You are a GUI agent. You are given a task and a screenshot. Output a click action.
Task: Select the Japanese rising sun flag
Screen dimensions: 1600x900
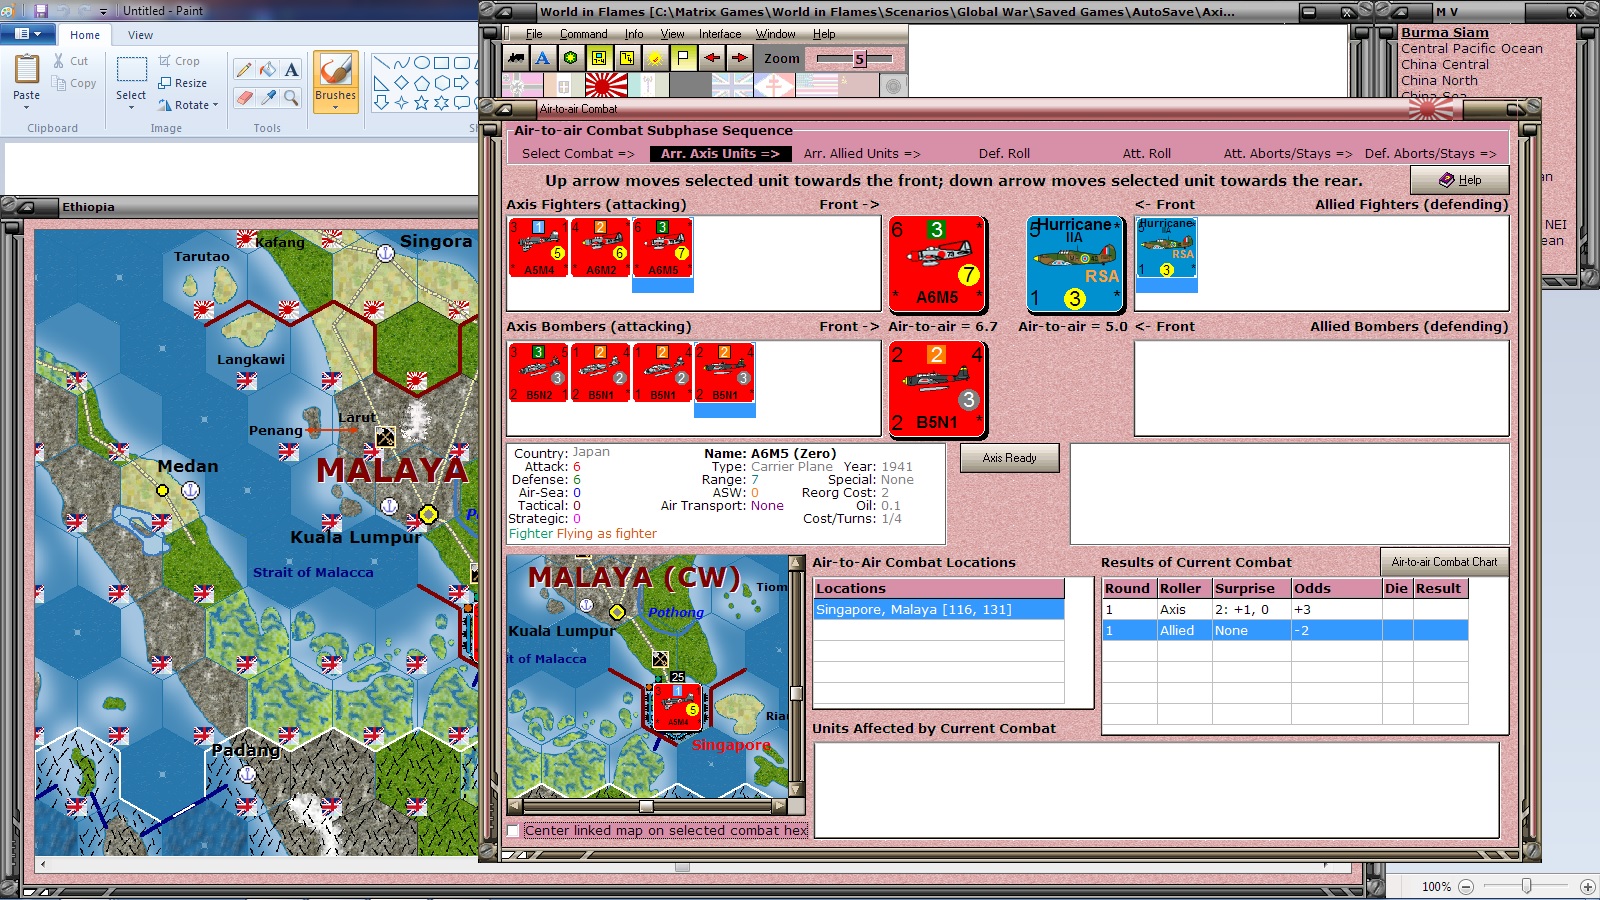click(x=605, y=85)
